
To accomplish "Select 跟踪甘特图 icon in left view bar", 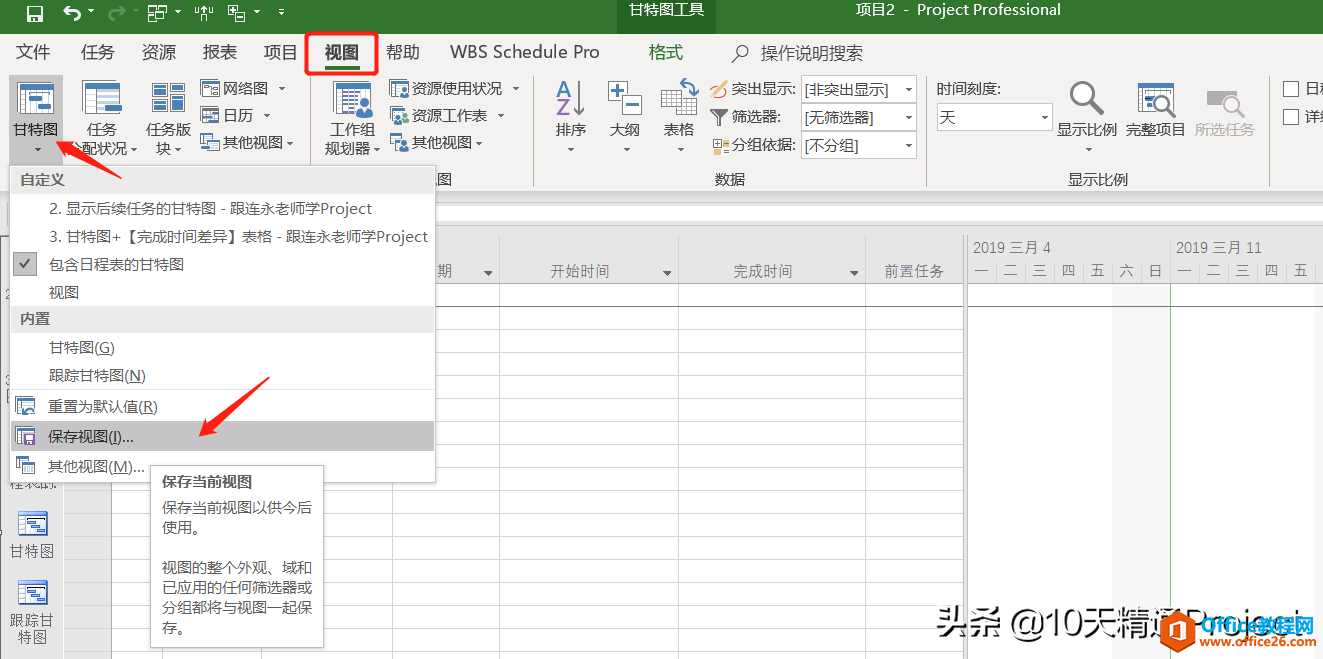I will pyautogui.click(x=33, y=592).
